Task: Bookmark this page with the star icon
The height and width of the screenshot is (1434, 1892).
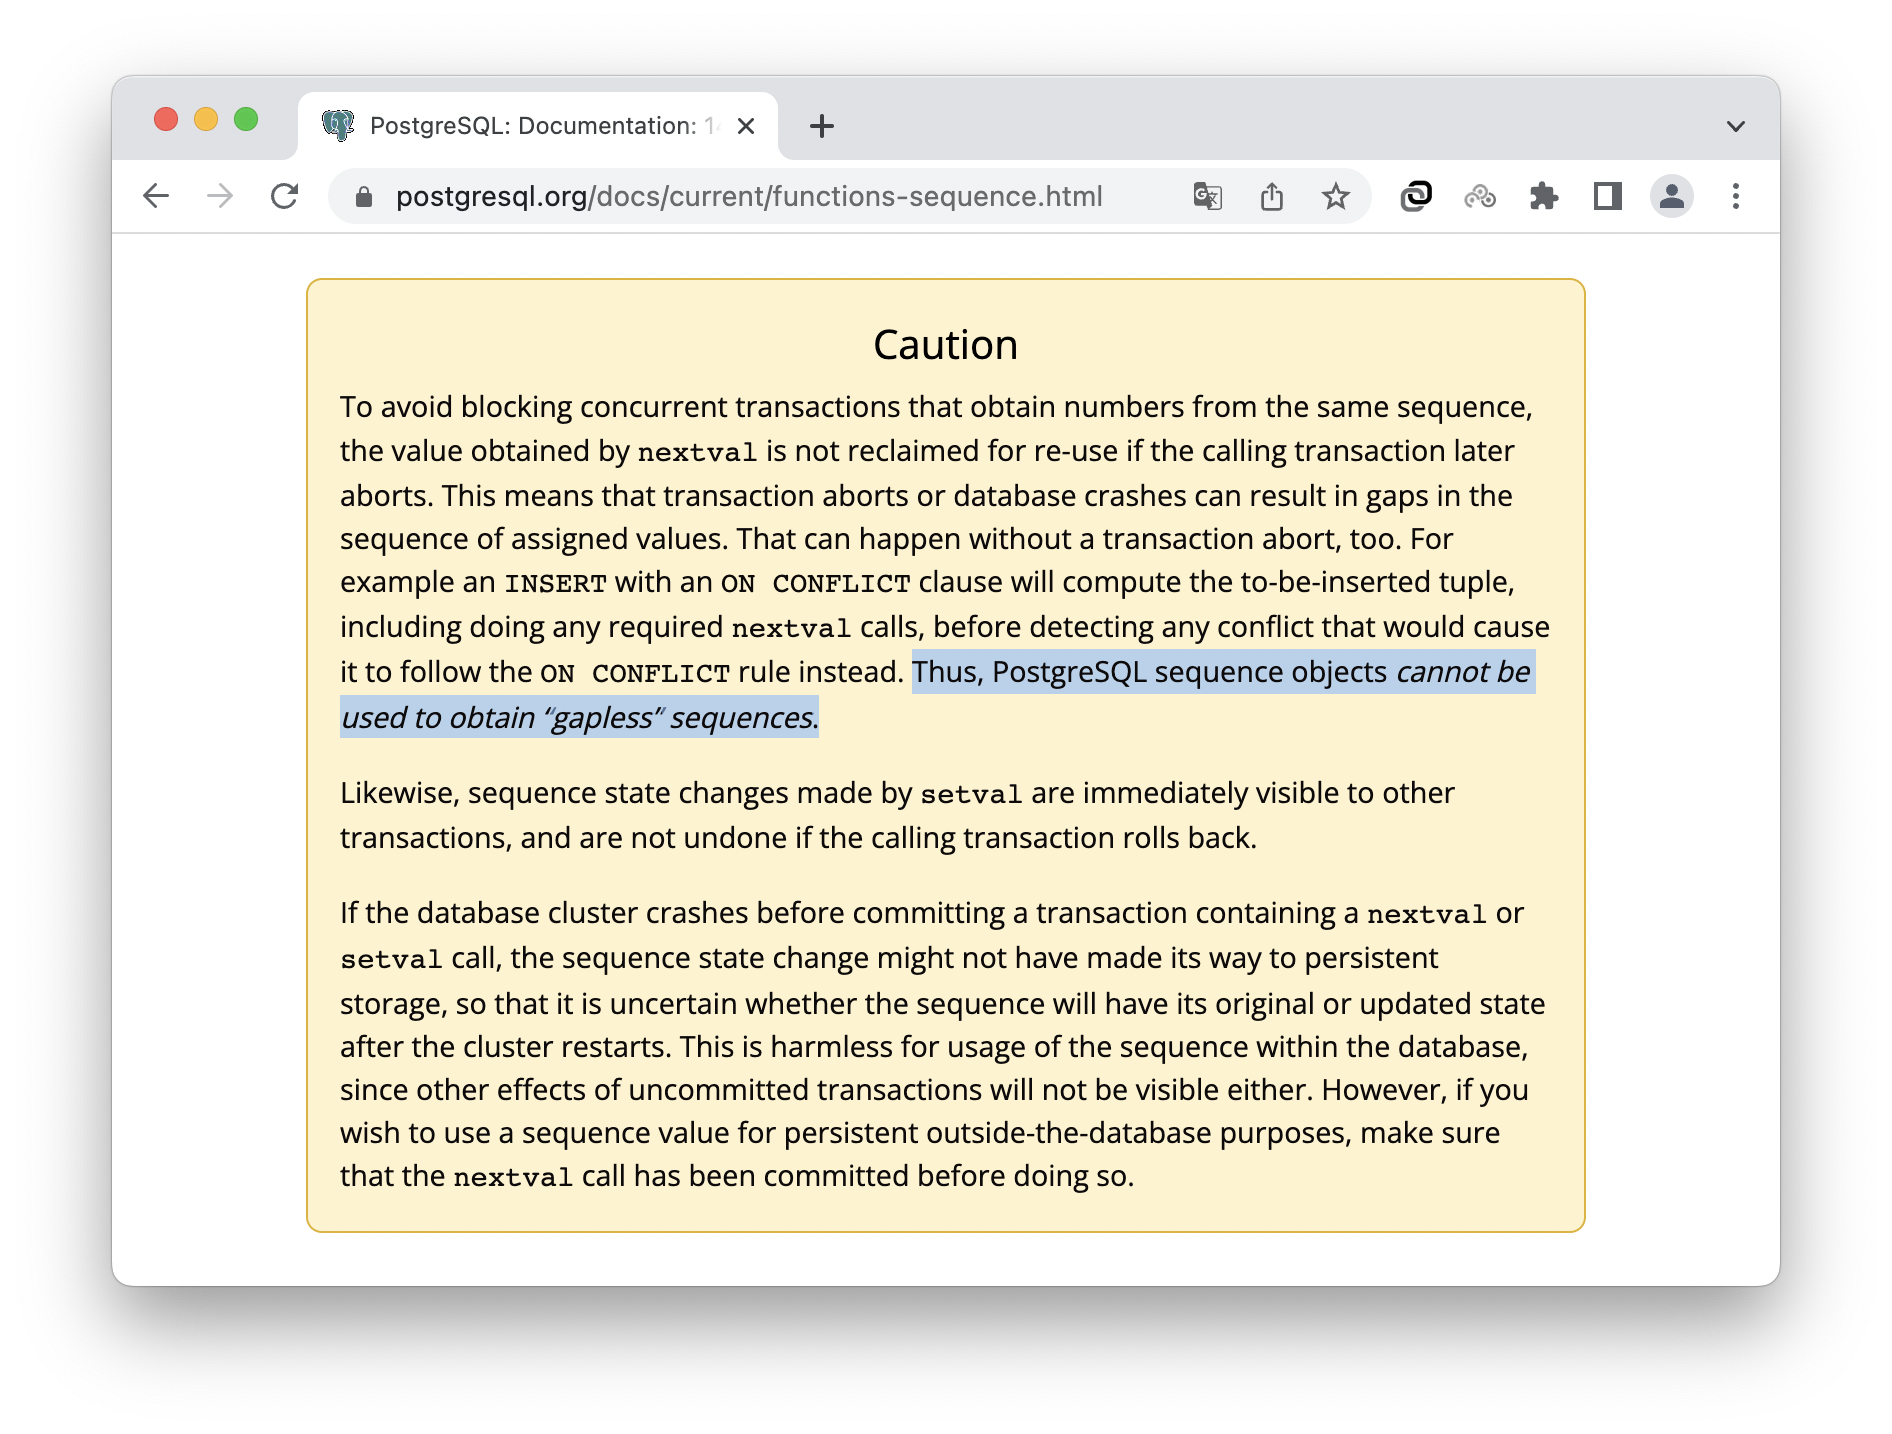Action: [1336, 196]
